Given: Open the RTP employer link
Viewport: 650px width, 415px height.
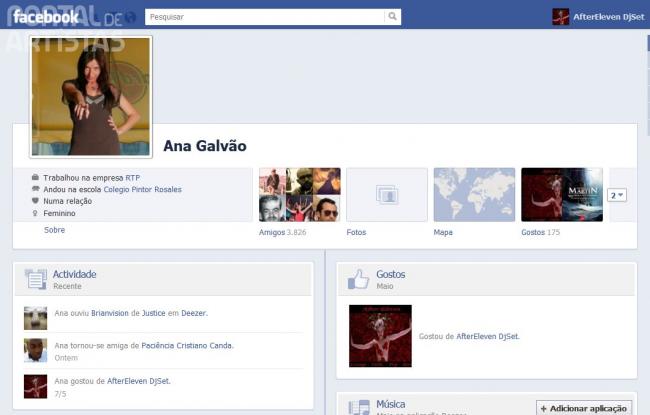Looking at the screenshot, I should click(133, 178).
